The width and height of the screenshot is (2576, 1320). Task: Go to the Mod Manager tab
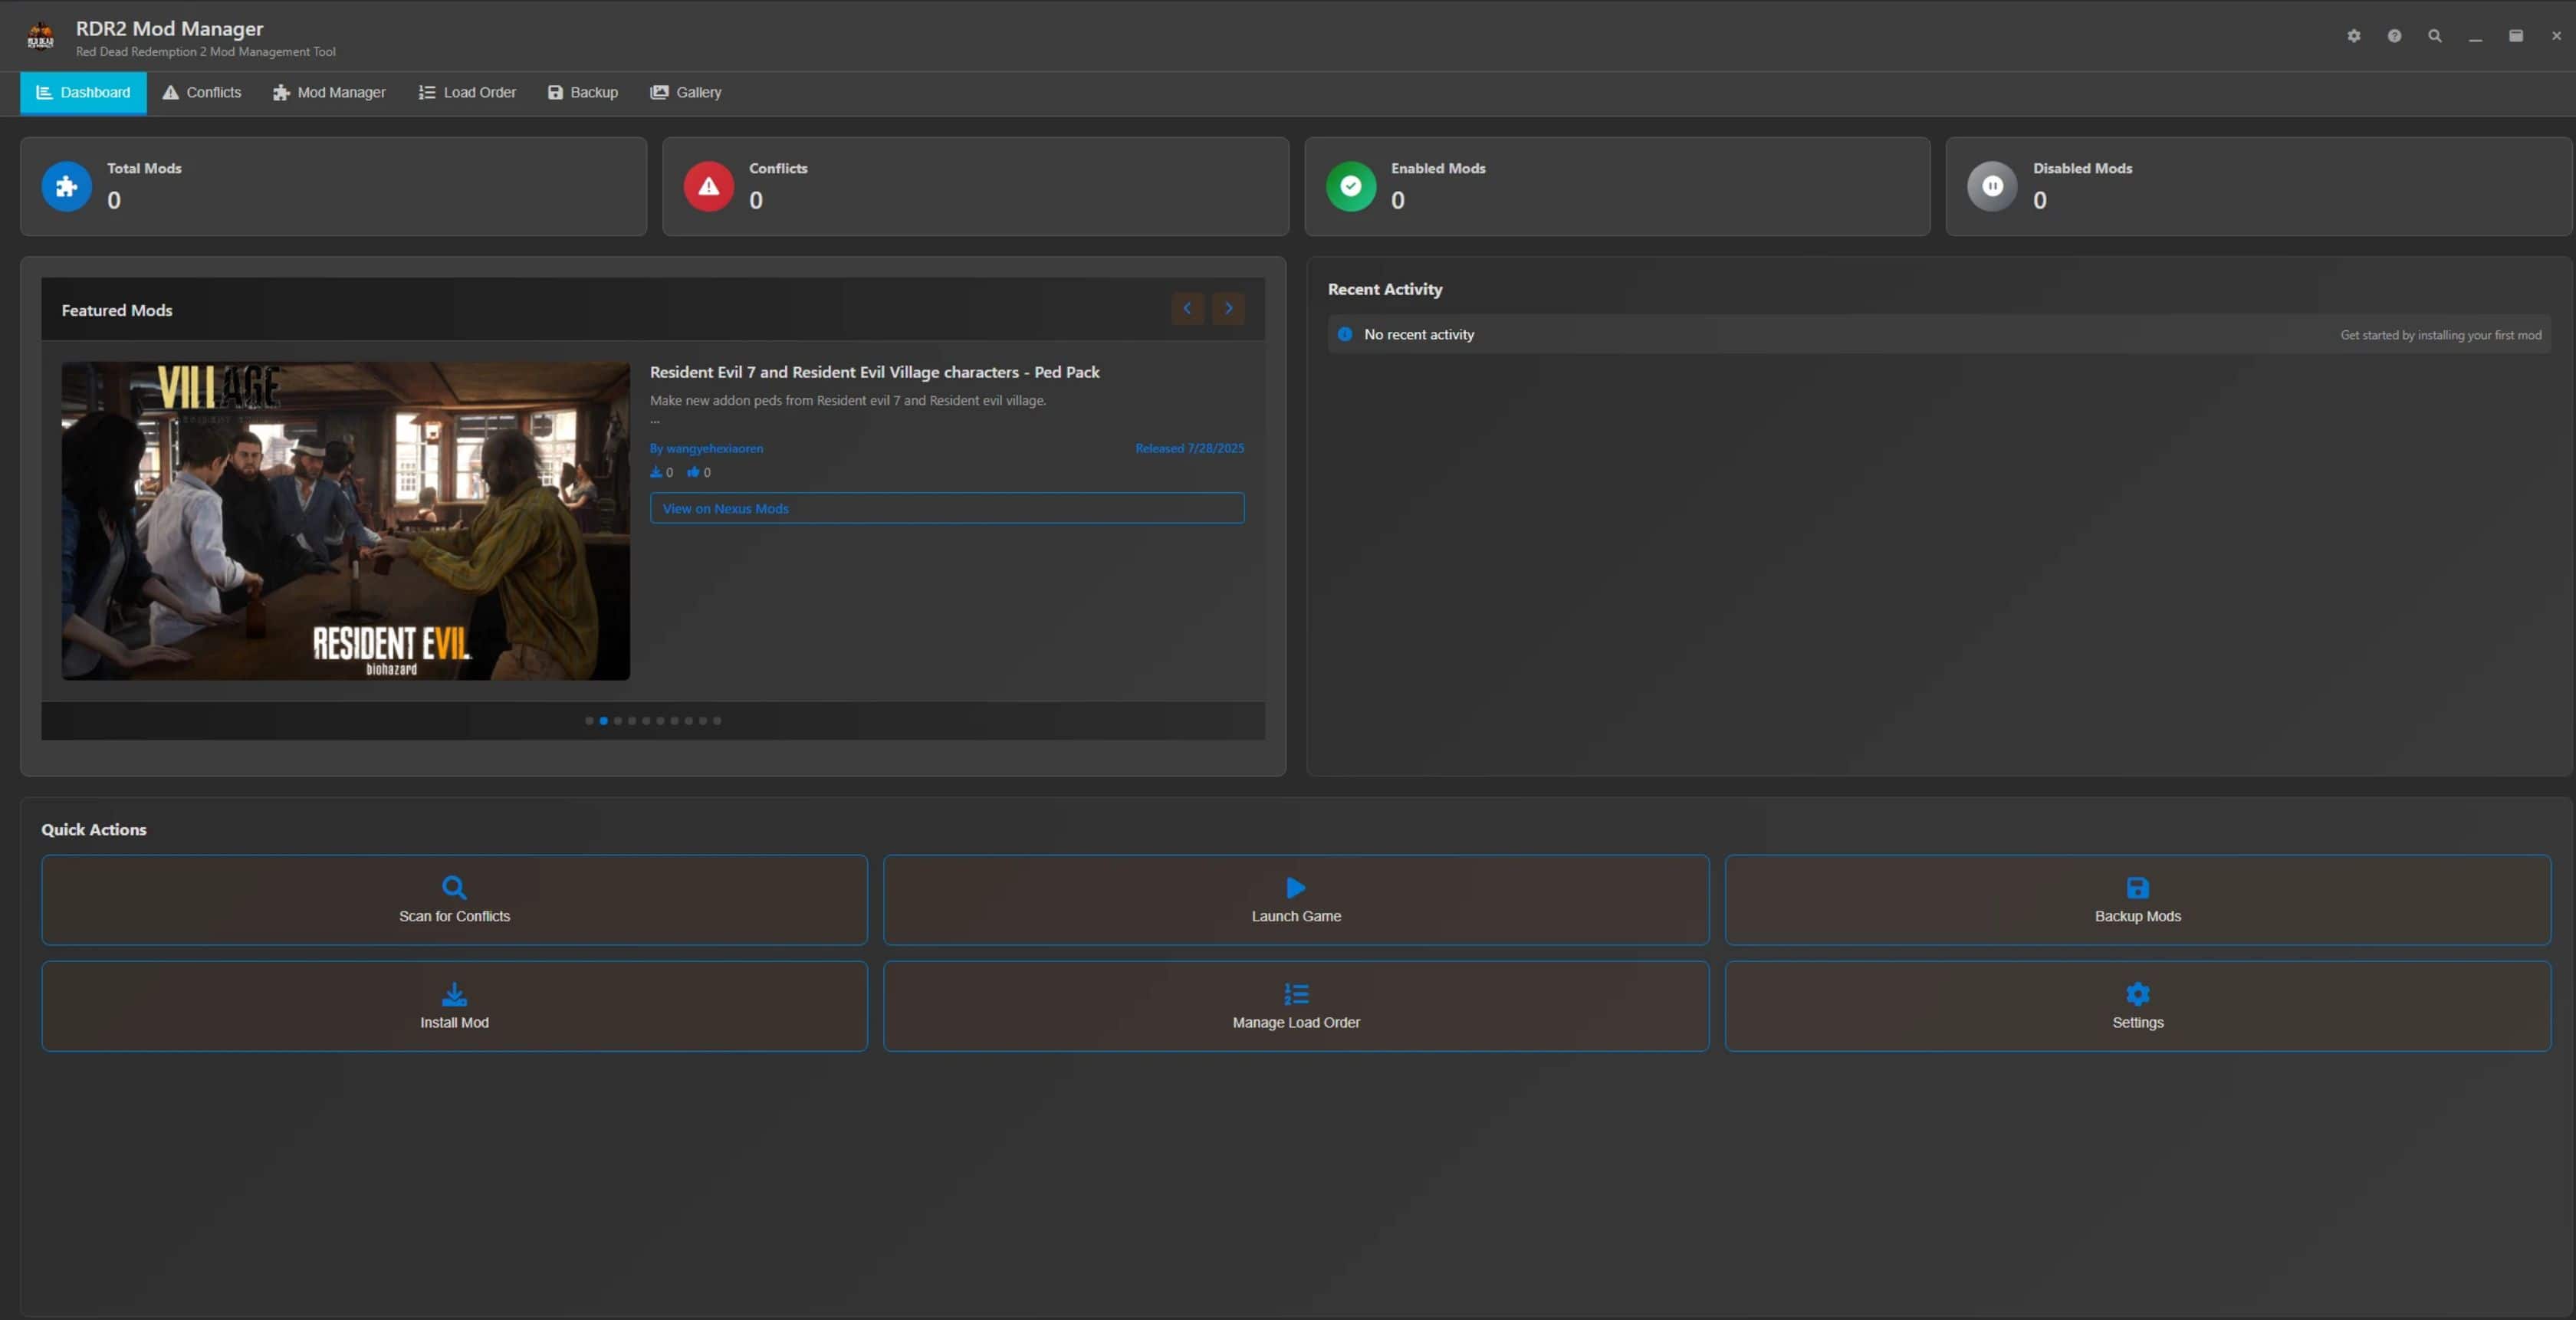tap(329, 93)
